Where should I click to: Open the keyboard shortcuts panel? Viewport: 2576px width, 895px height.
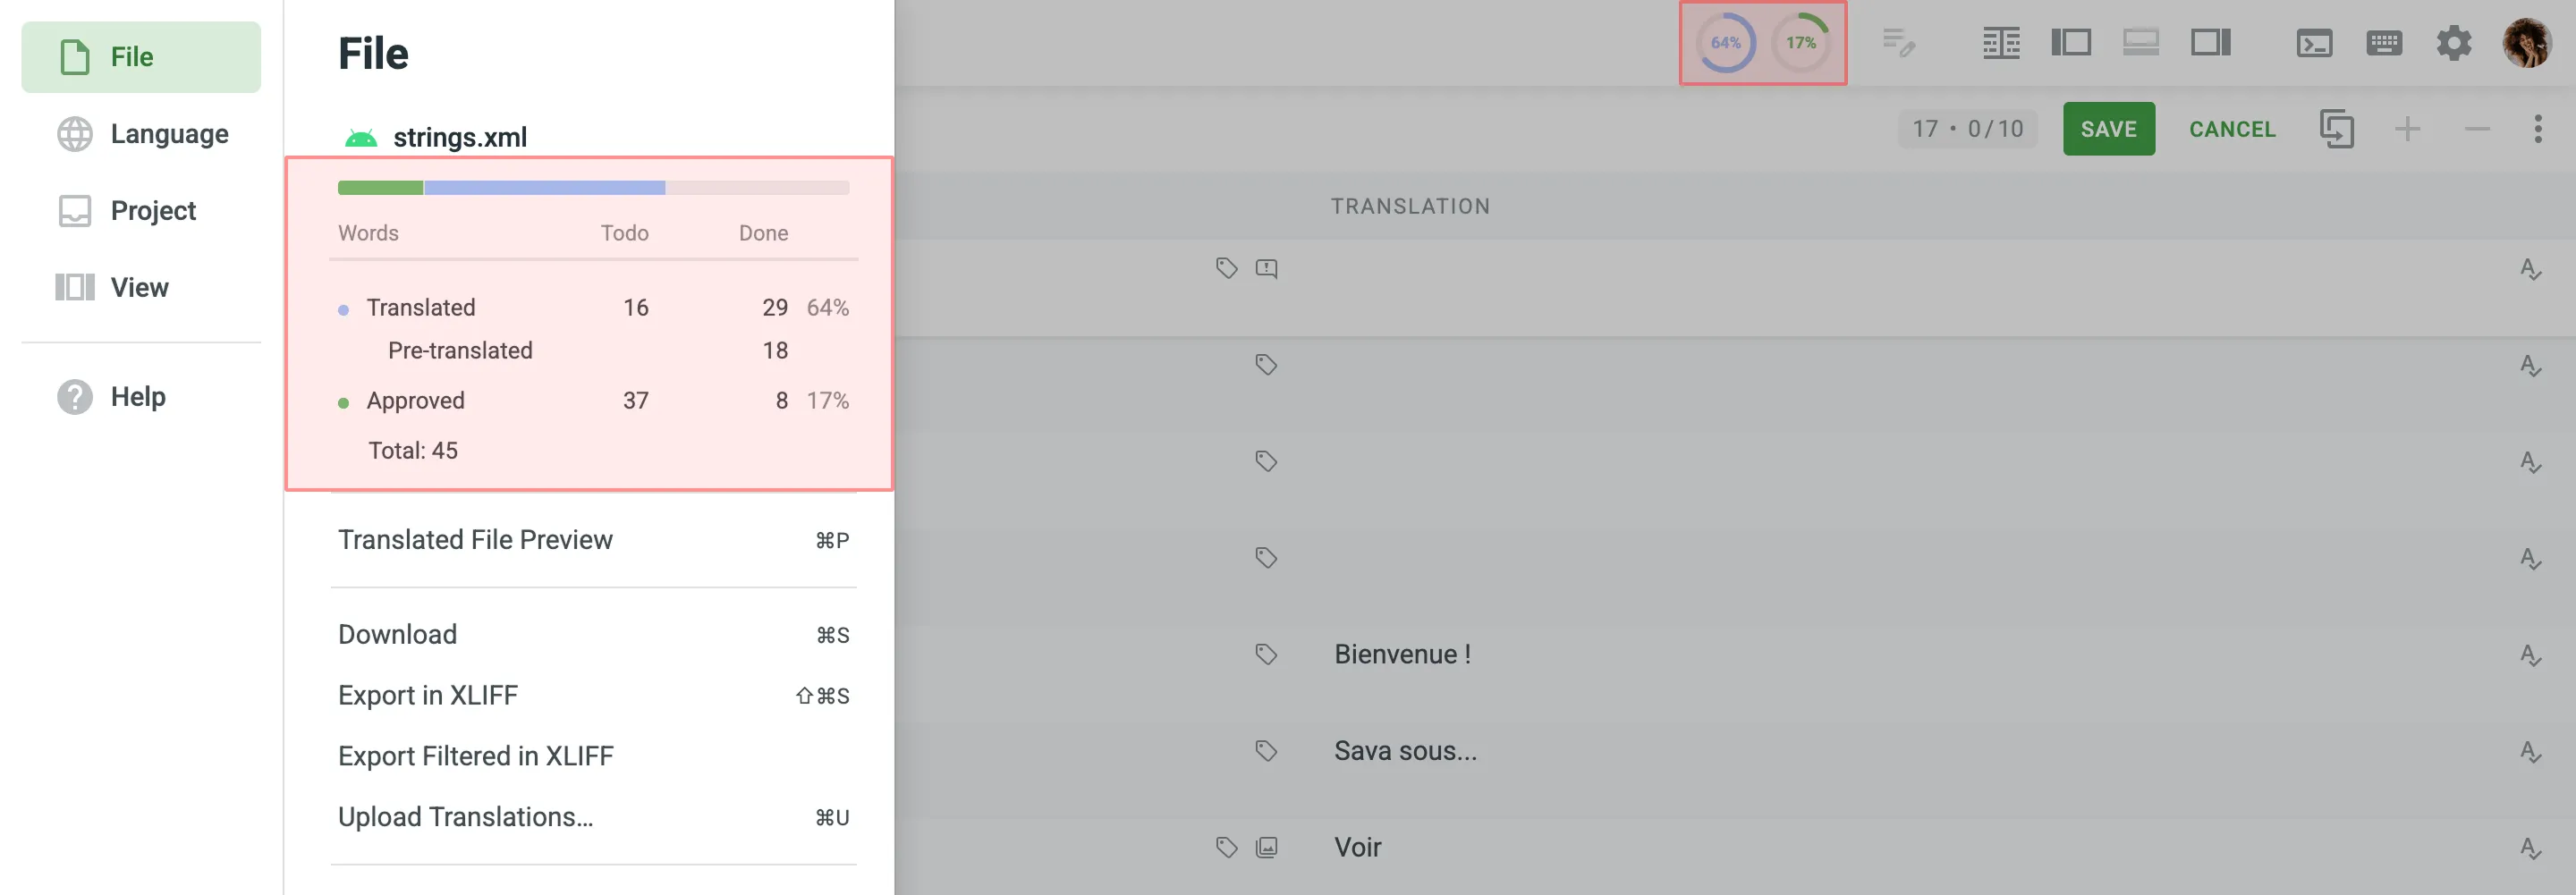pyautogui.click(x=2385, y=43)
